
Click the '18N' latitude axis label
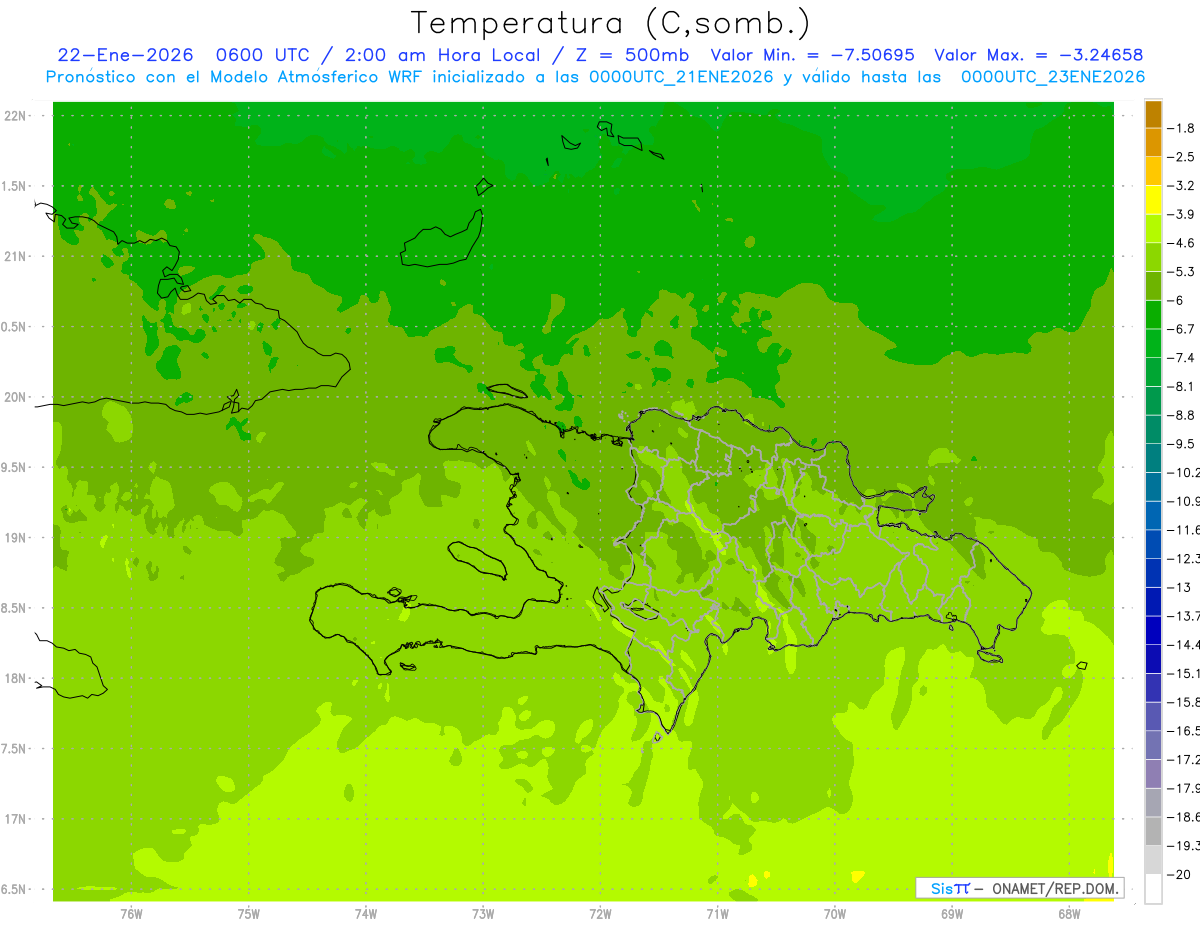coord(16,678)
